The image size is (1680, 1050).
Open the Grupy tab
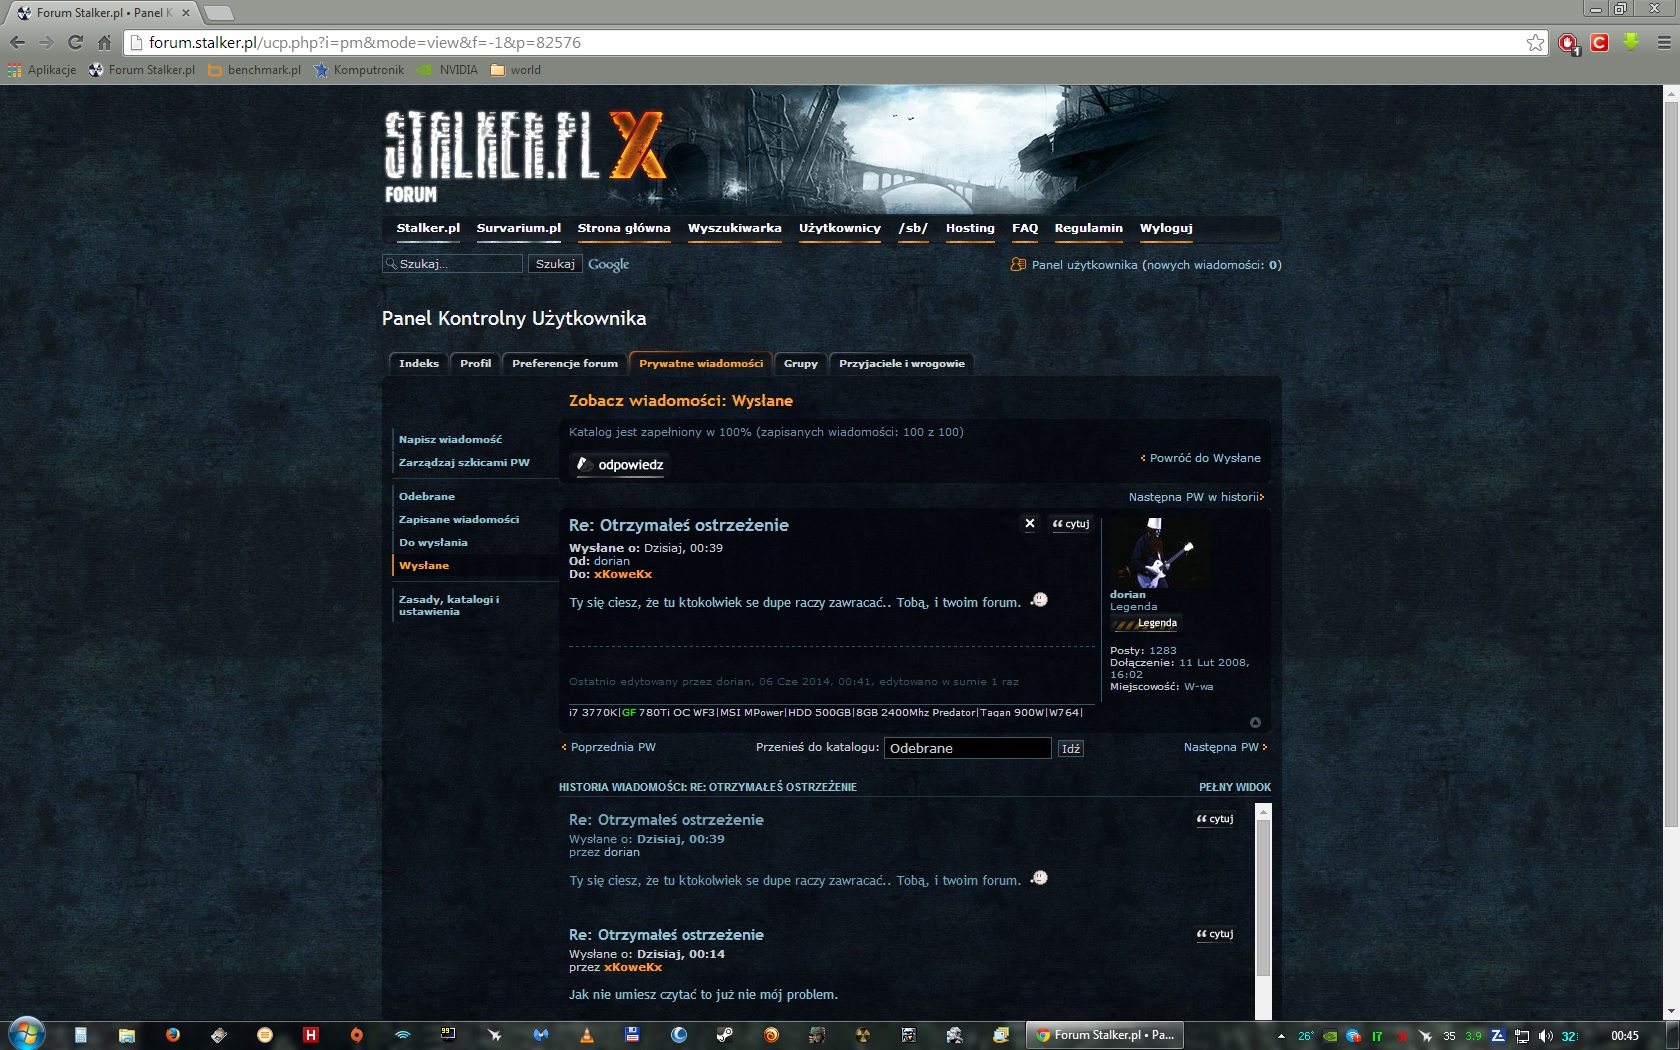(801, 363)
